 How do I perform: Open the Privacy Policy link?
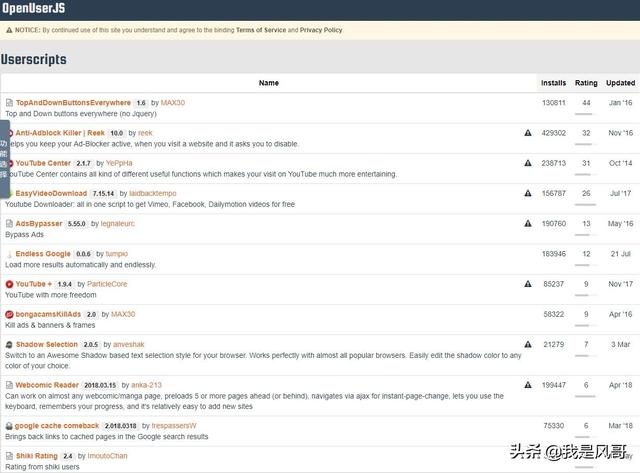coord(321,30)
